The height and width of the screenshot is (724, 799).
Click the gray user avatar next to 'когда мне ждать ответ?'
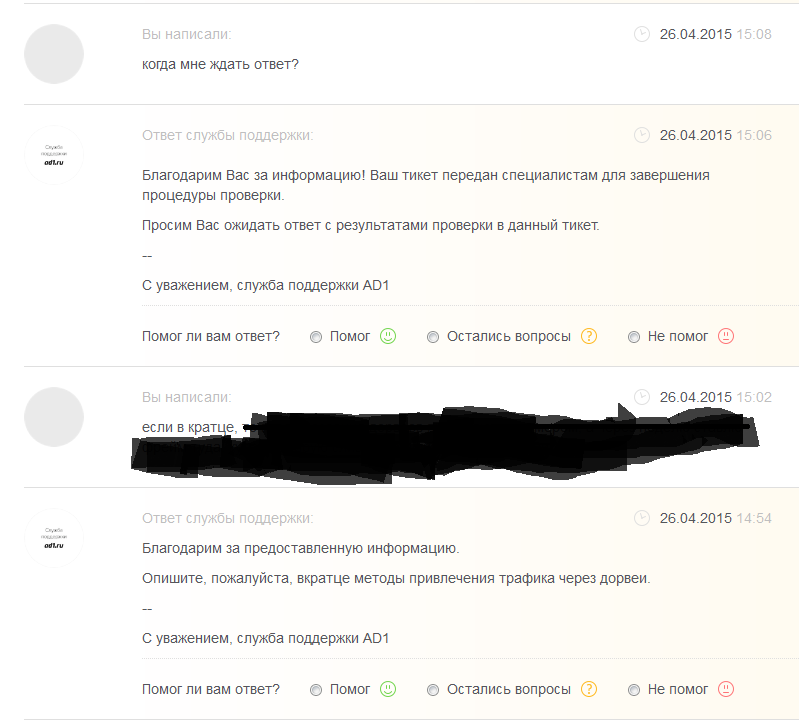coord(54,54)
